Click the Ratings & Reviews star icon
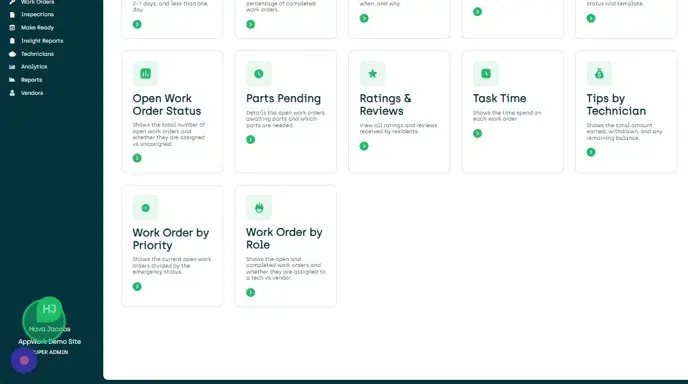Viewport: 688px width, 384px height. coord(373,74)
